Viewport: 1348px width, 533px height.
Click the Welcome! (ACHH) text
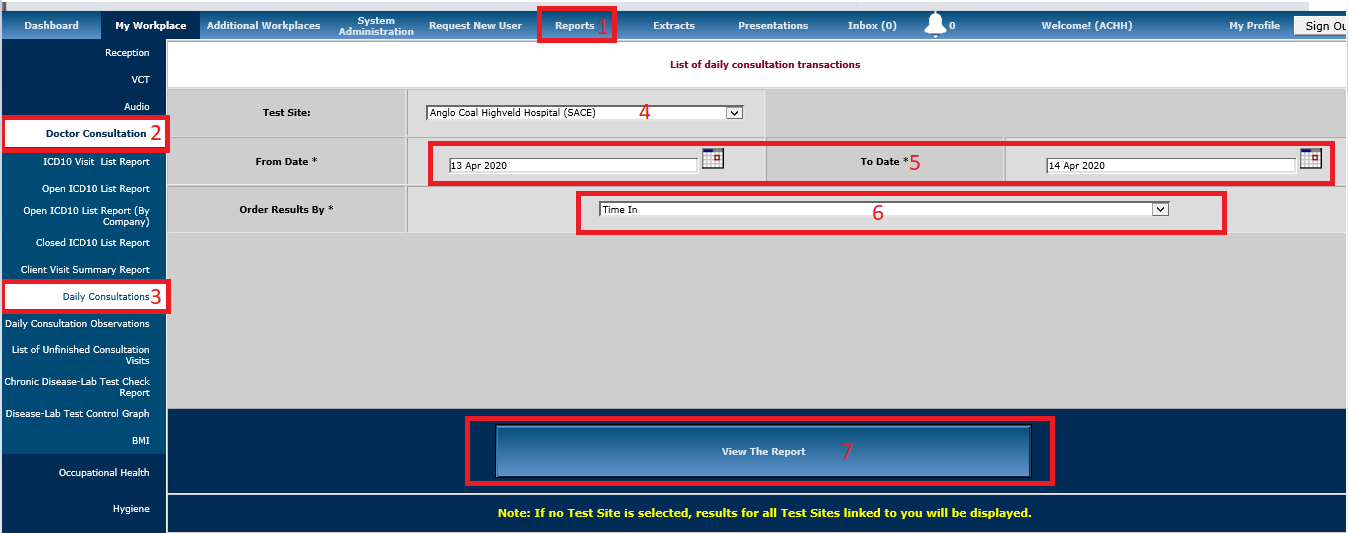click(x=1086, y=26)
